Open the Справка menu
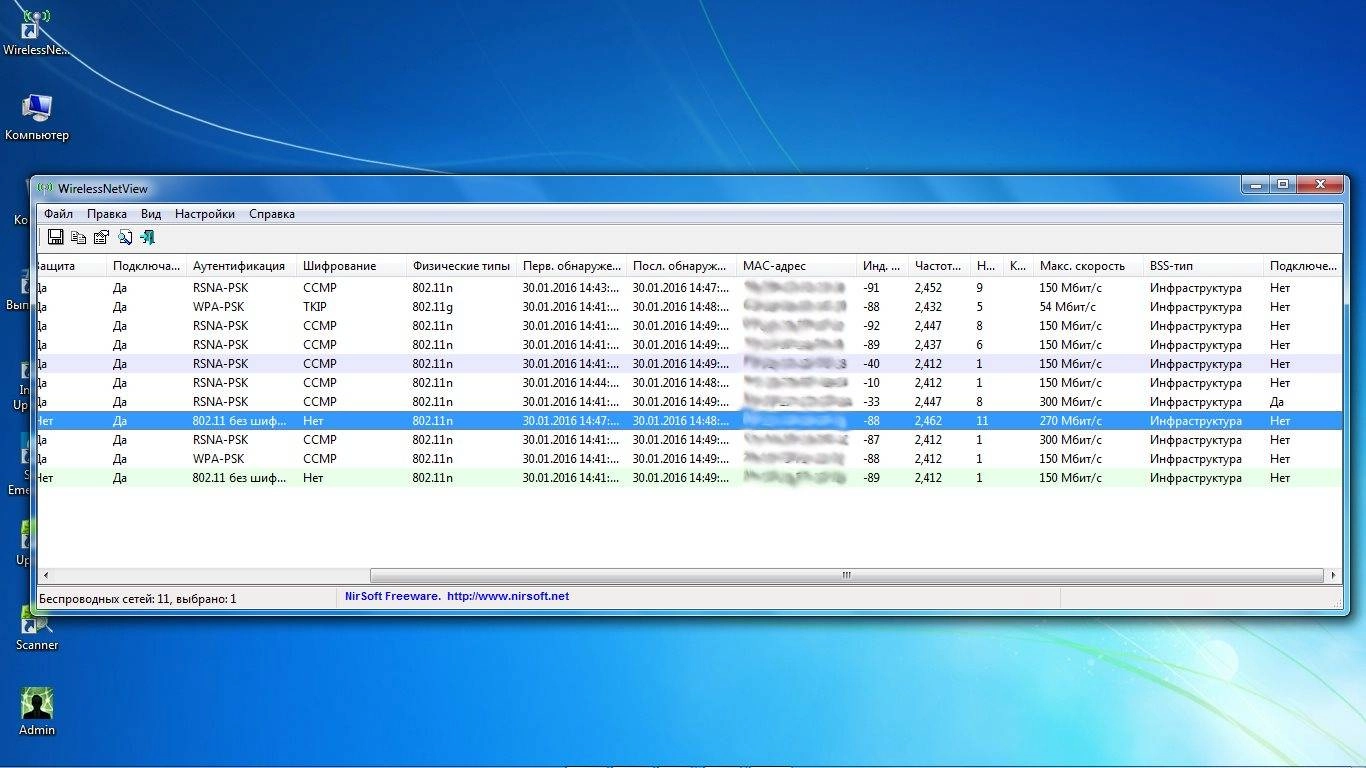Screen dimensions: 1366x768 tap(272, 214)
